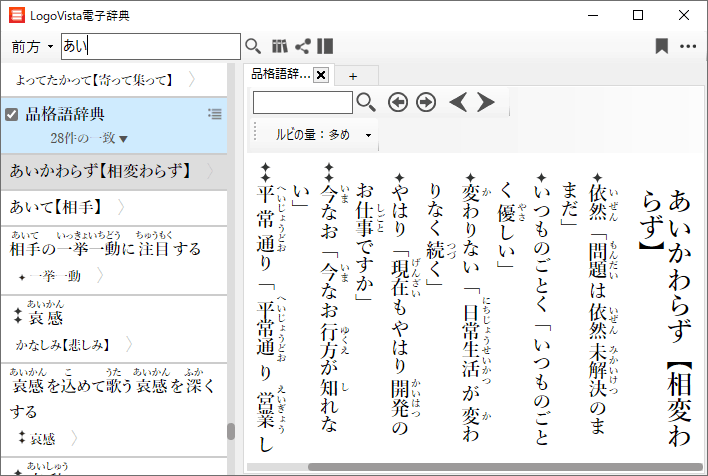Open the three-dot more options menu
This screenshot has width=708, height=476.
688,46
